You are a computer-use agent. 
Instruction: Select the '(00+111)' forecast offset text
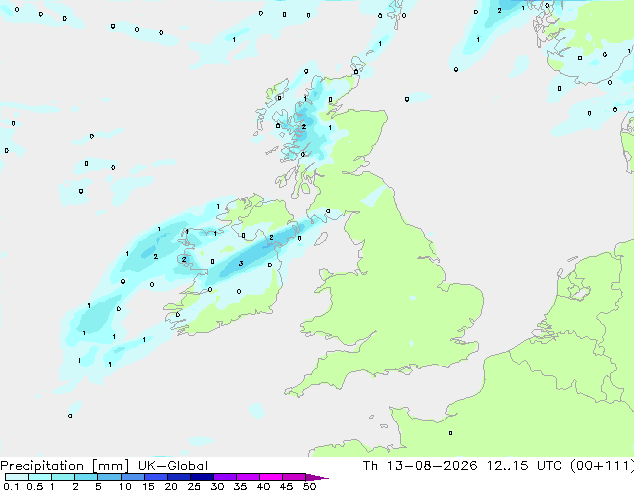coord(602,466)
